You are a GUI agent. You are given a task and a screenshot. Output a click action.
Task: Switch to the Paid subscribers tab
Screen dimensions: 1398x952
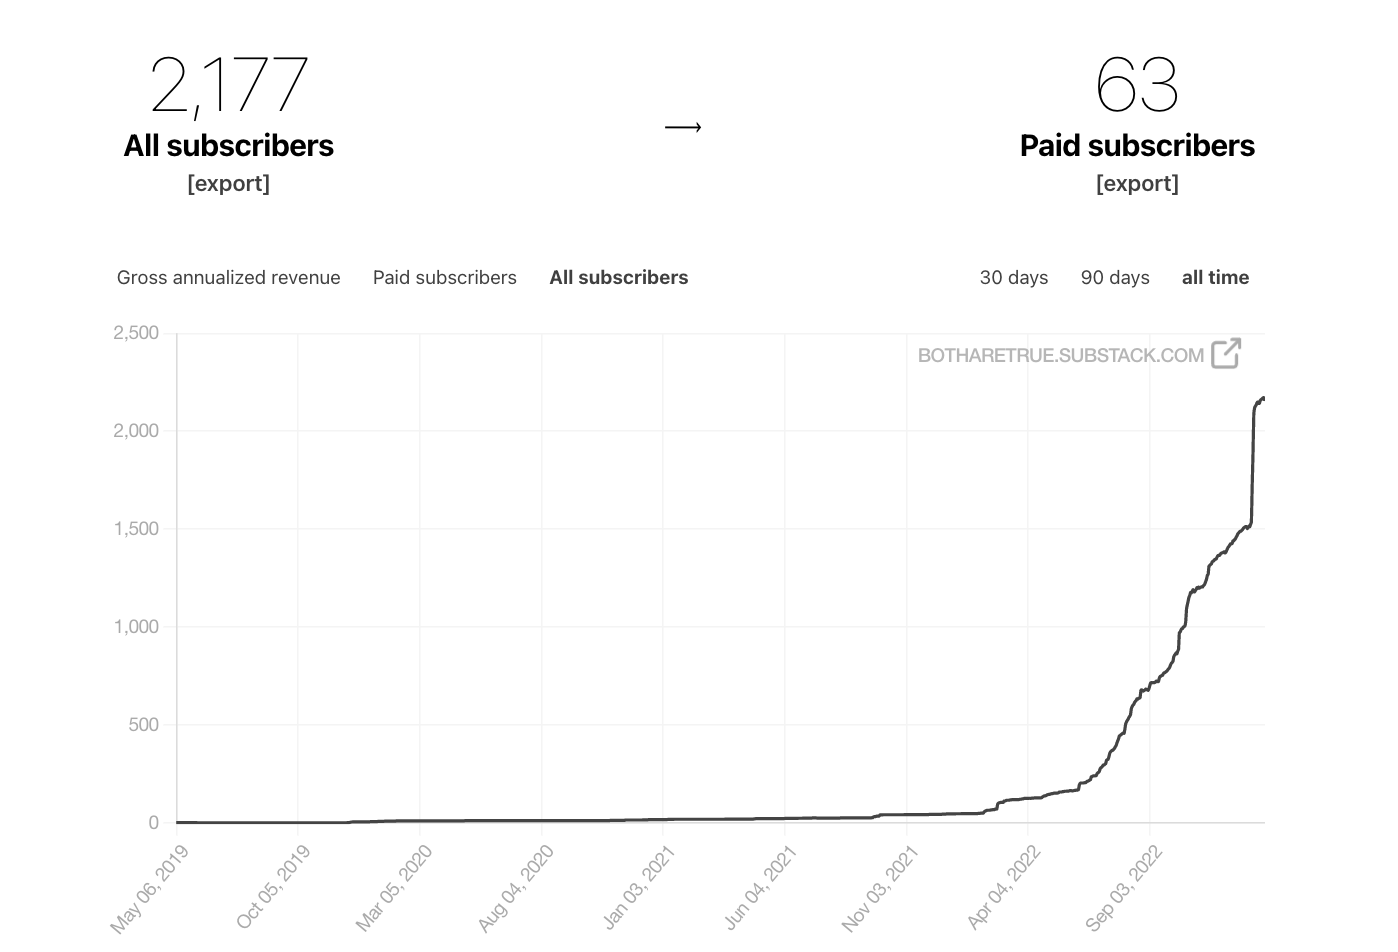[445, 277]
